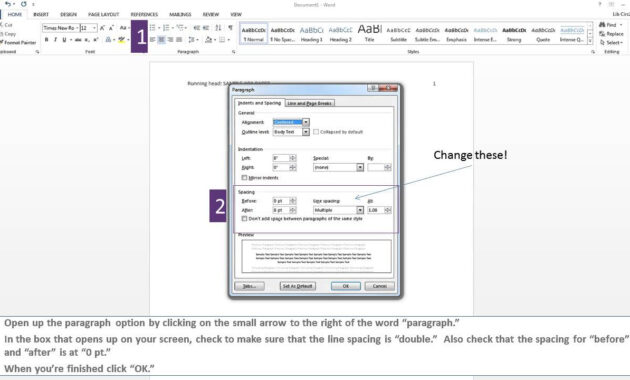Open the Insert ribbon tab
630x380 pixels.
(x=41, y=14)
